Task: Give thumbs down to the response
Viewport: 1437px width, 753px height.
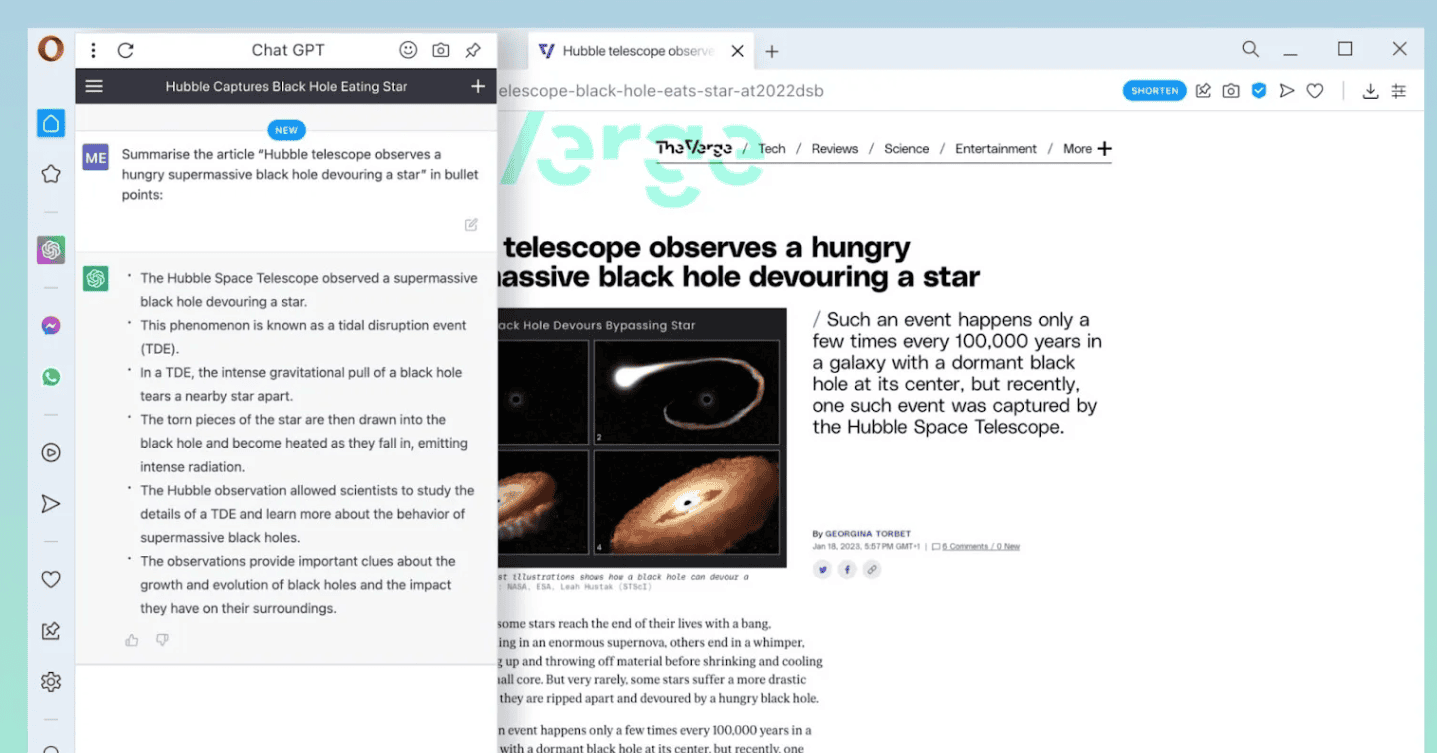Action: coord(162,640)
